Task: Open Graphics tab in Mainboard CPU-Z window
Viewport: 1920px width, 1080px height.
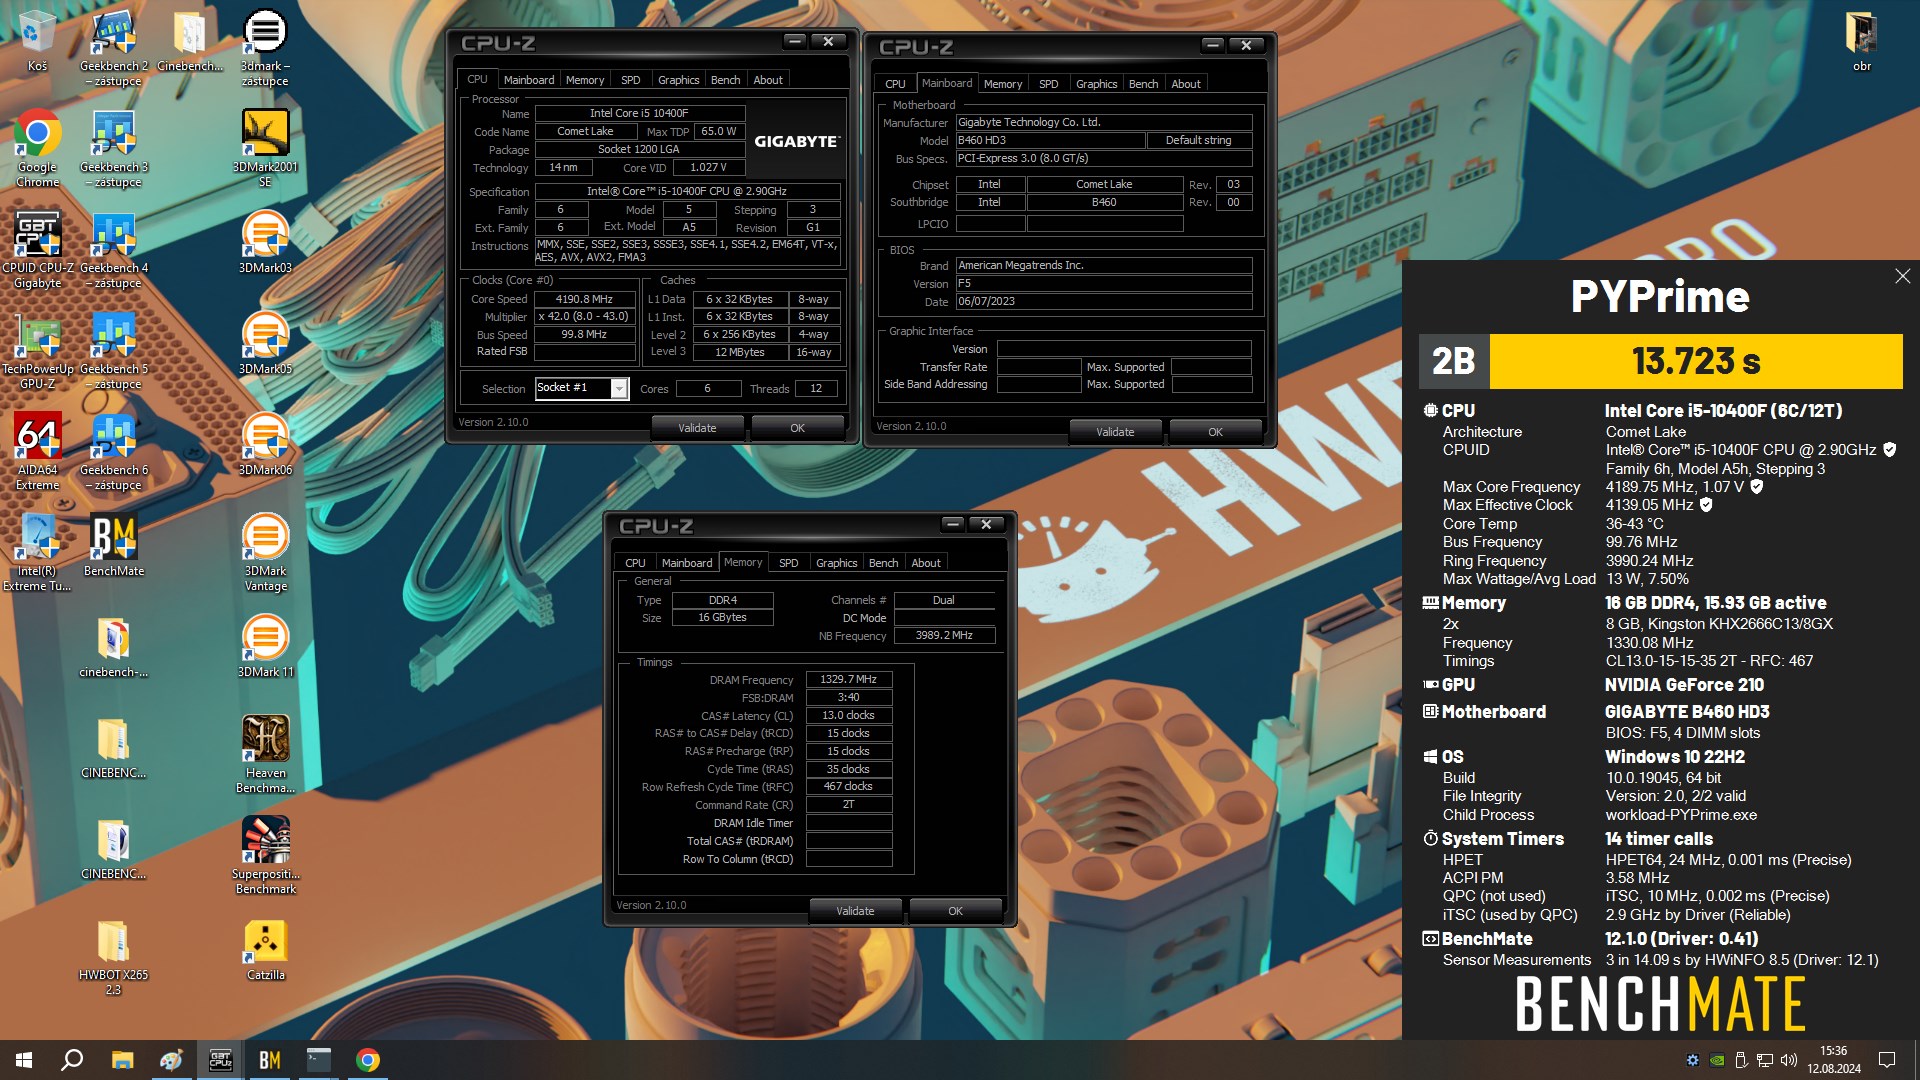Action: pos(1096,84)
